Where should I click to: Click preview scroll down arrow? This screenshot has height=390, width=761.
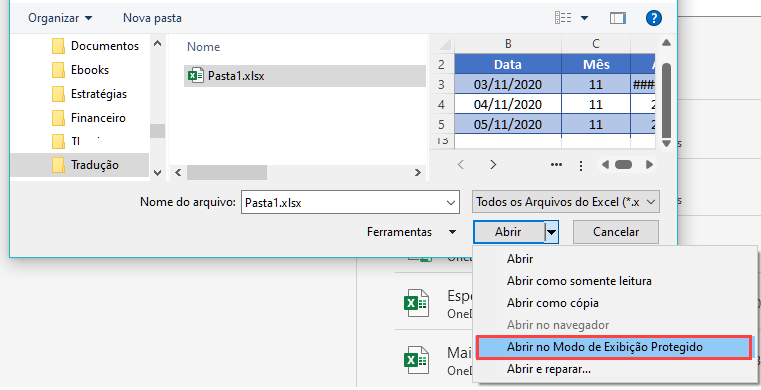click(x=666, y=143)
